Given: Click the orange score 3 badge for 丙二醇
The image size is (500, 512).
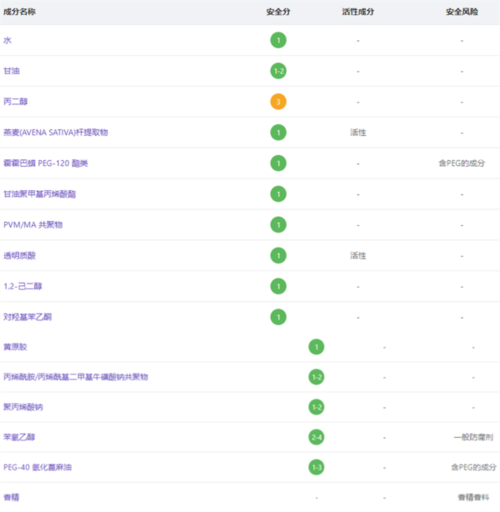Looking at the screenshot, I should click(x=278, y=102).
